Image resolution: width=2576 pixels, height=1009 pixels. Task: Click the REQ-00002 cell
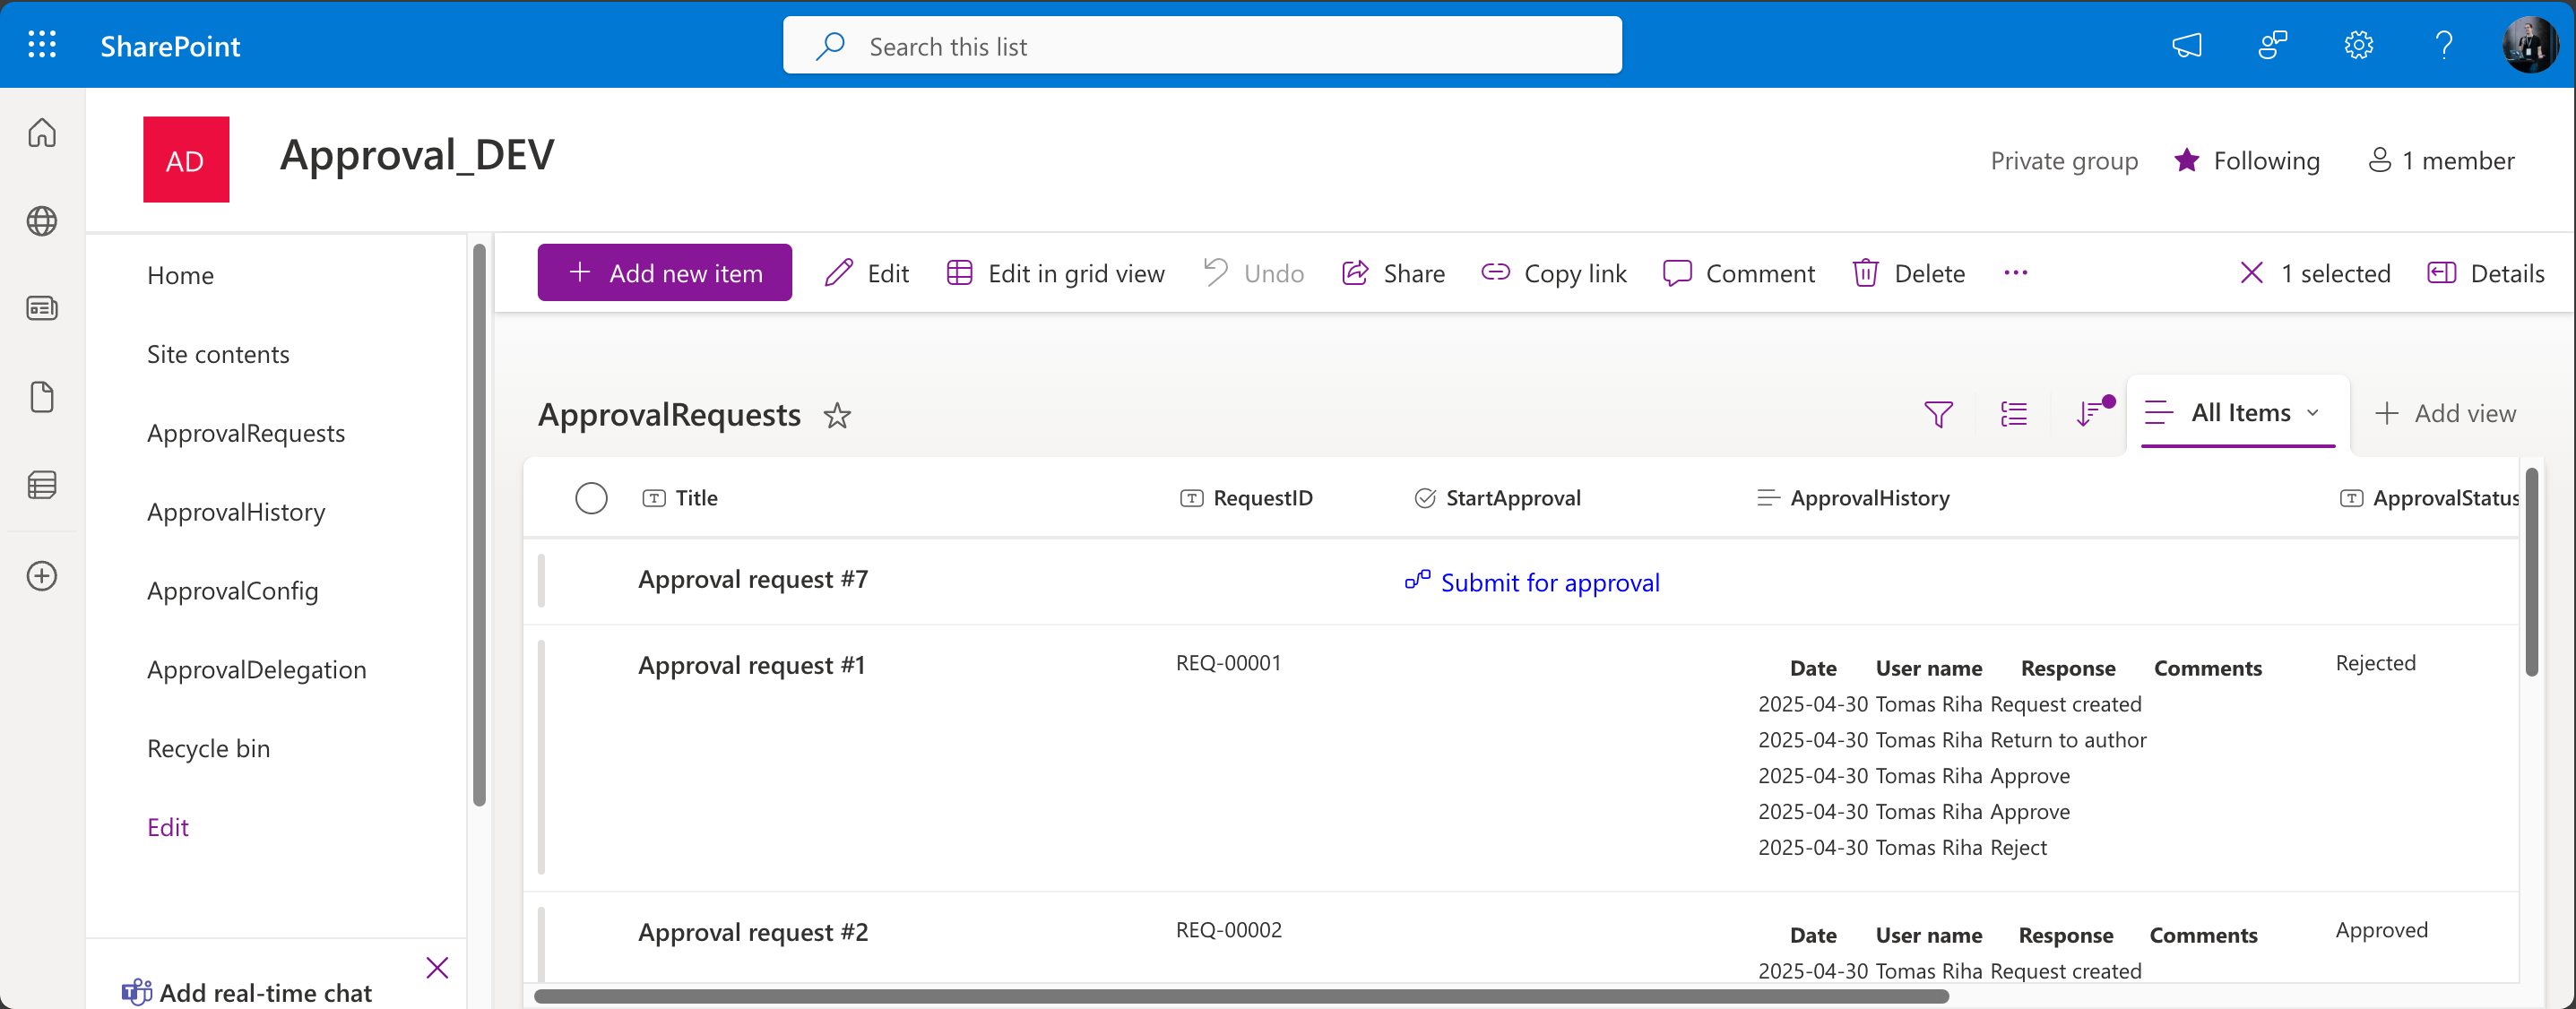[1229, 930]
